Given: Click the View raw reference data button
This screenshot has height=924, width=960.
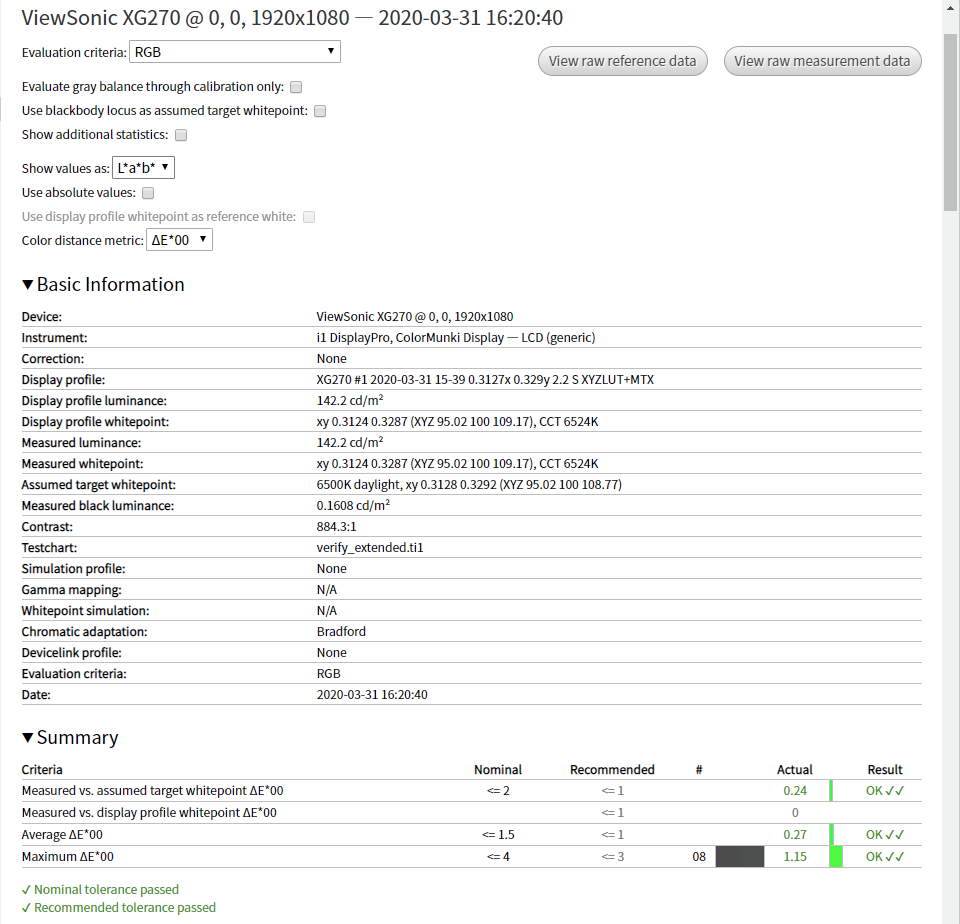Looking at the screenshot, I should coord(622,61).
